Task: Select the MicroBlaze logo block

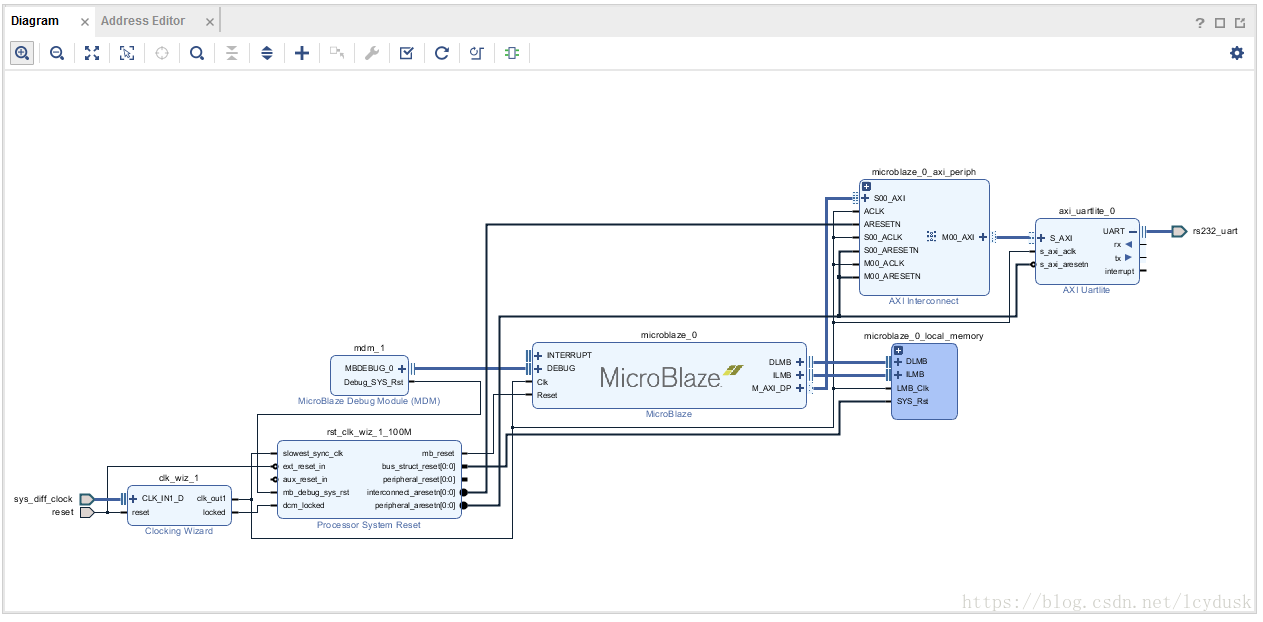Action: click(x=672, y=377)
